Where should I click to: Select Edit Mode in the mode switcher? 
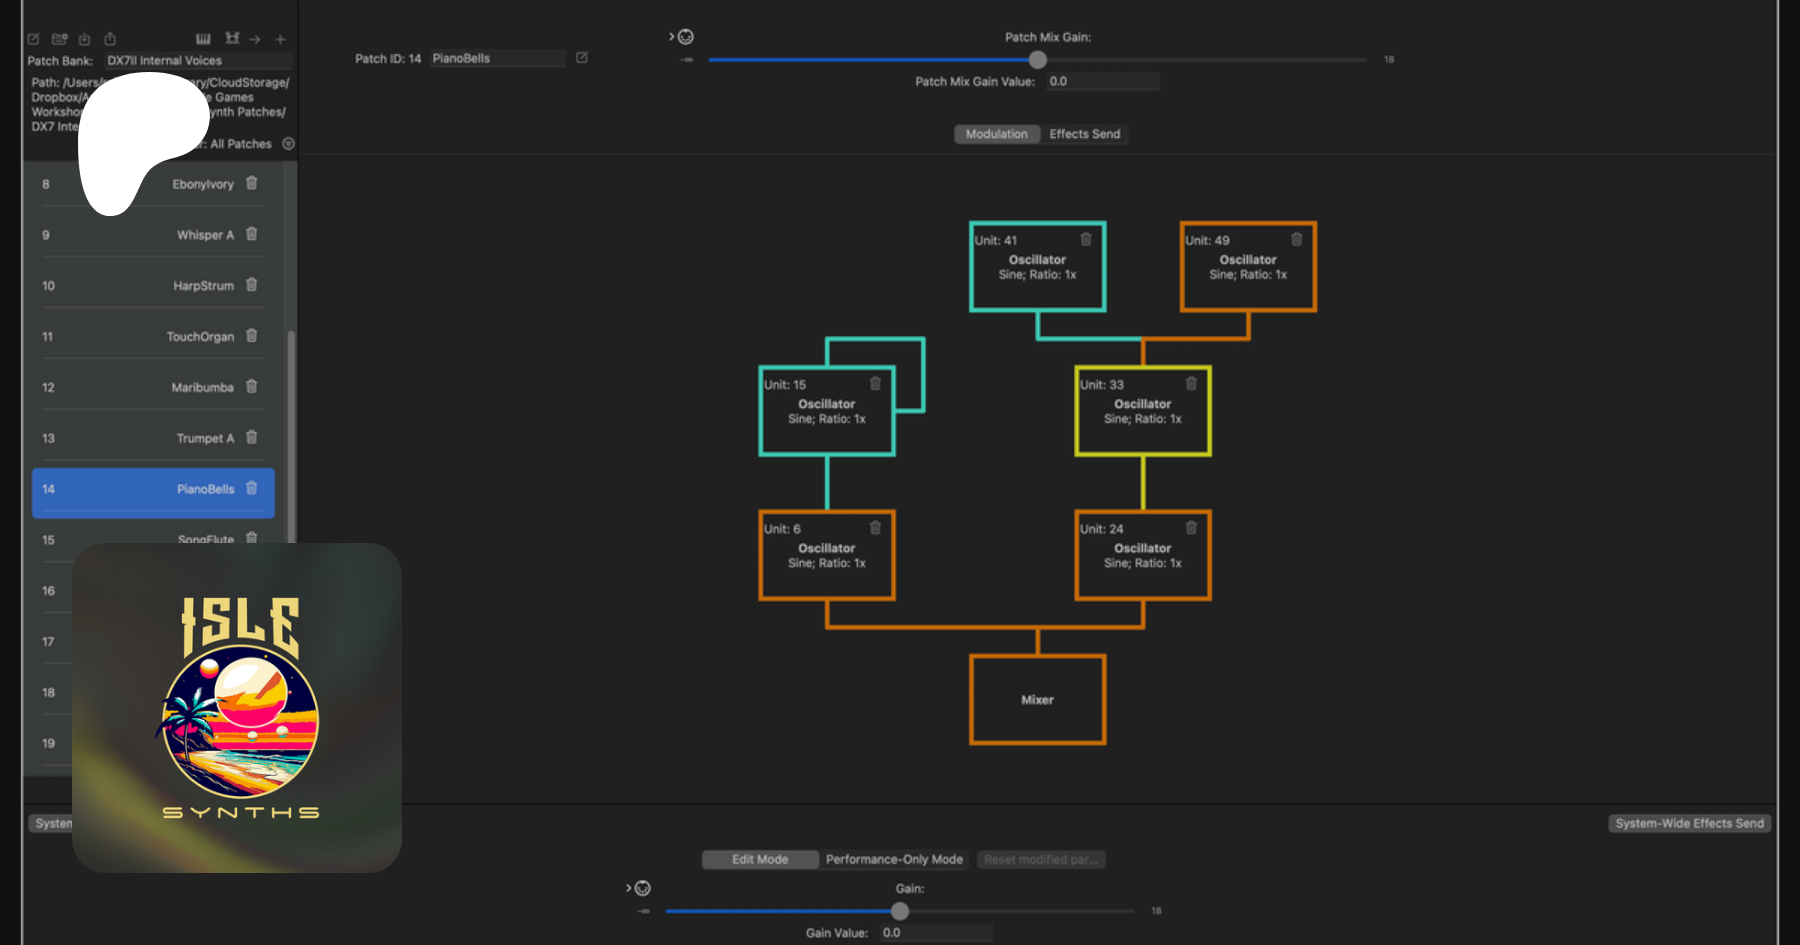[760, 859]
